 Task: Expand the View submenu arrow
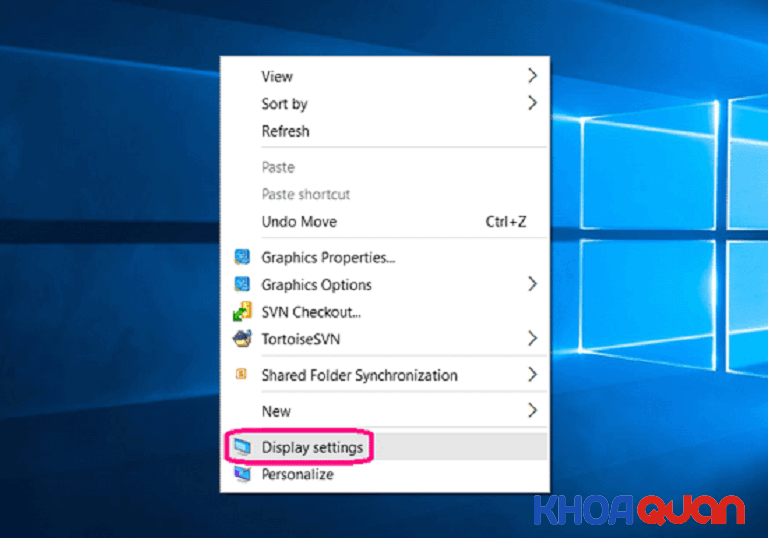point(532,76)
